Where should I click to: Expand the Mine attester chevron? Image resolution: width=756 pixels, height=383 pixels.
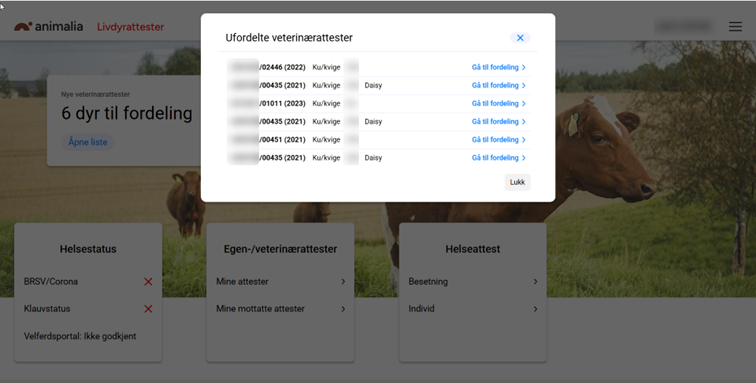343,282
